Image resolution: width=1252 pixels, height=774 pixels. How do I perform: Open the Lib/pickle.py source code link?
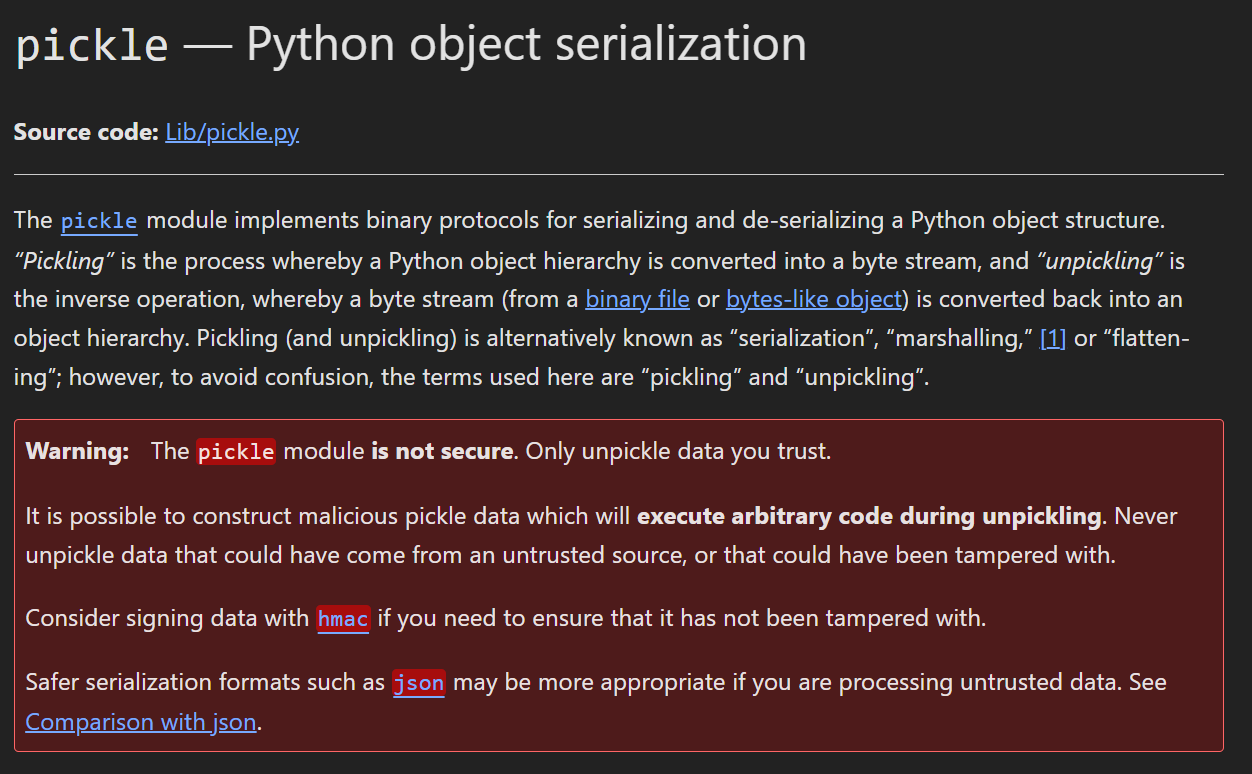pos(232,133)
